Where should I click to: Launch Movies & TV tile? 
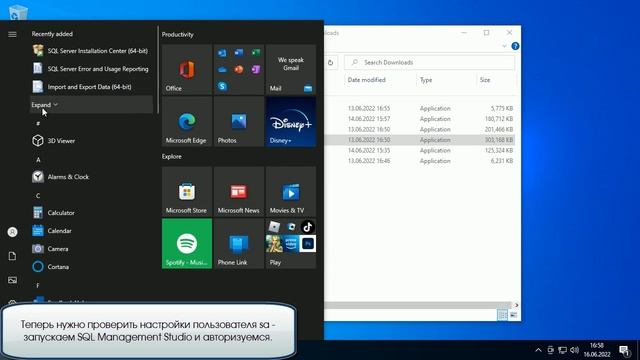click(291, 191)
